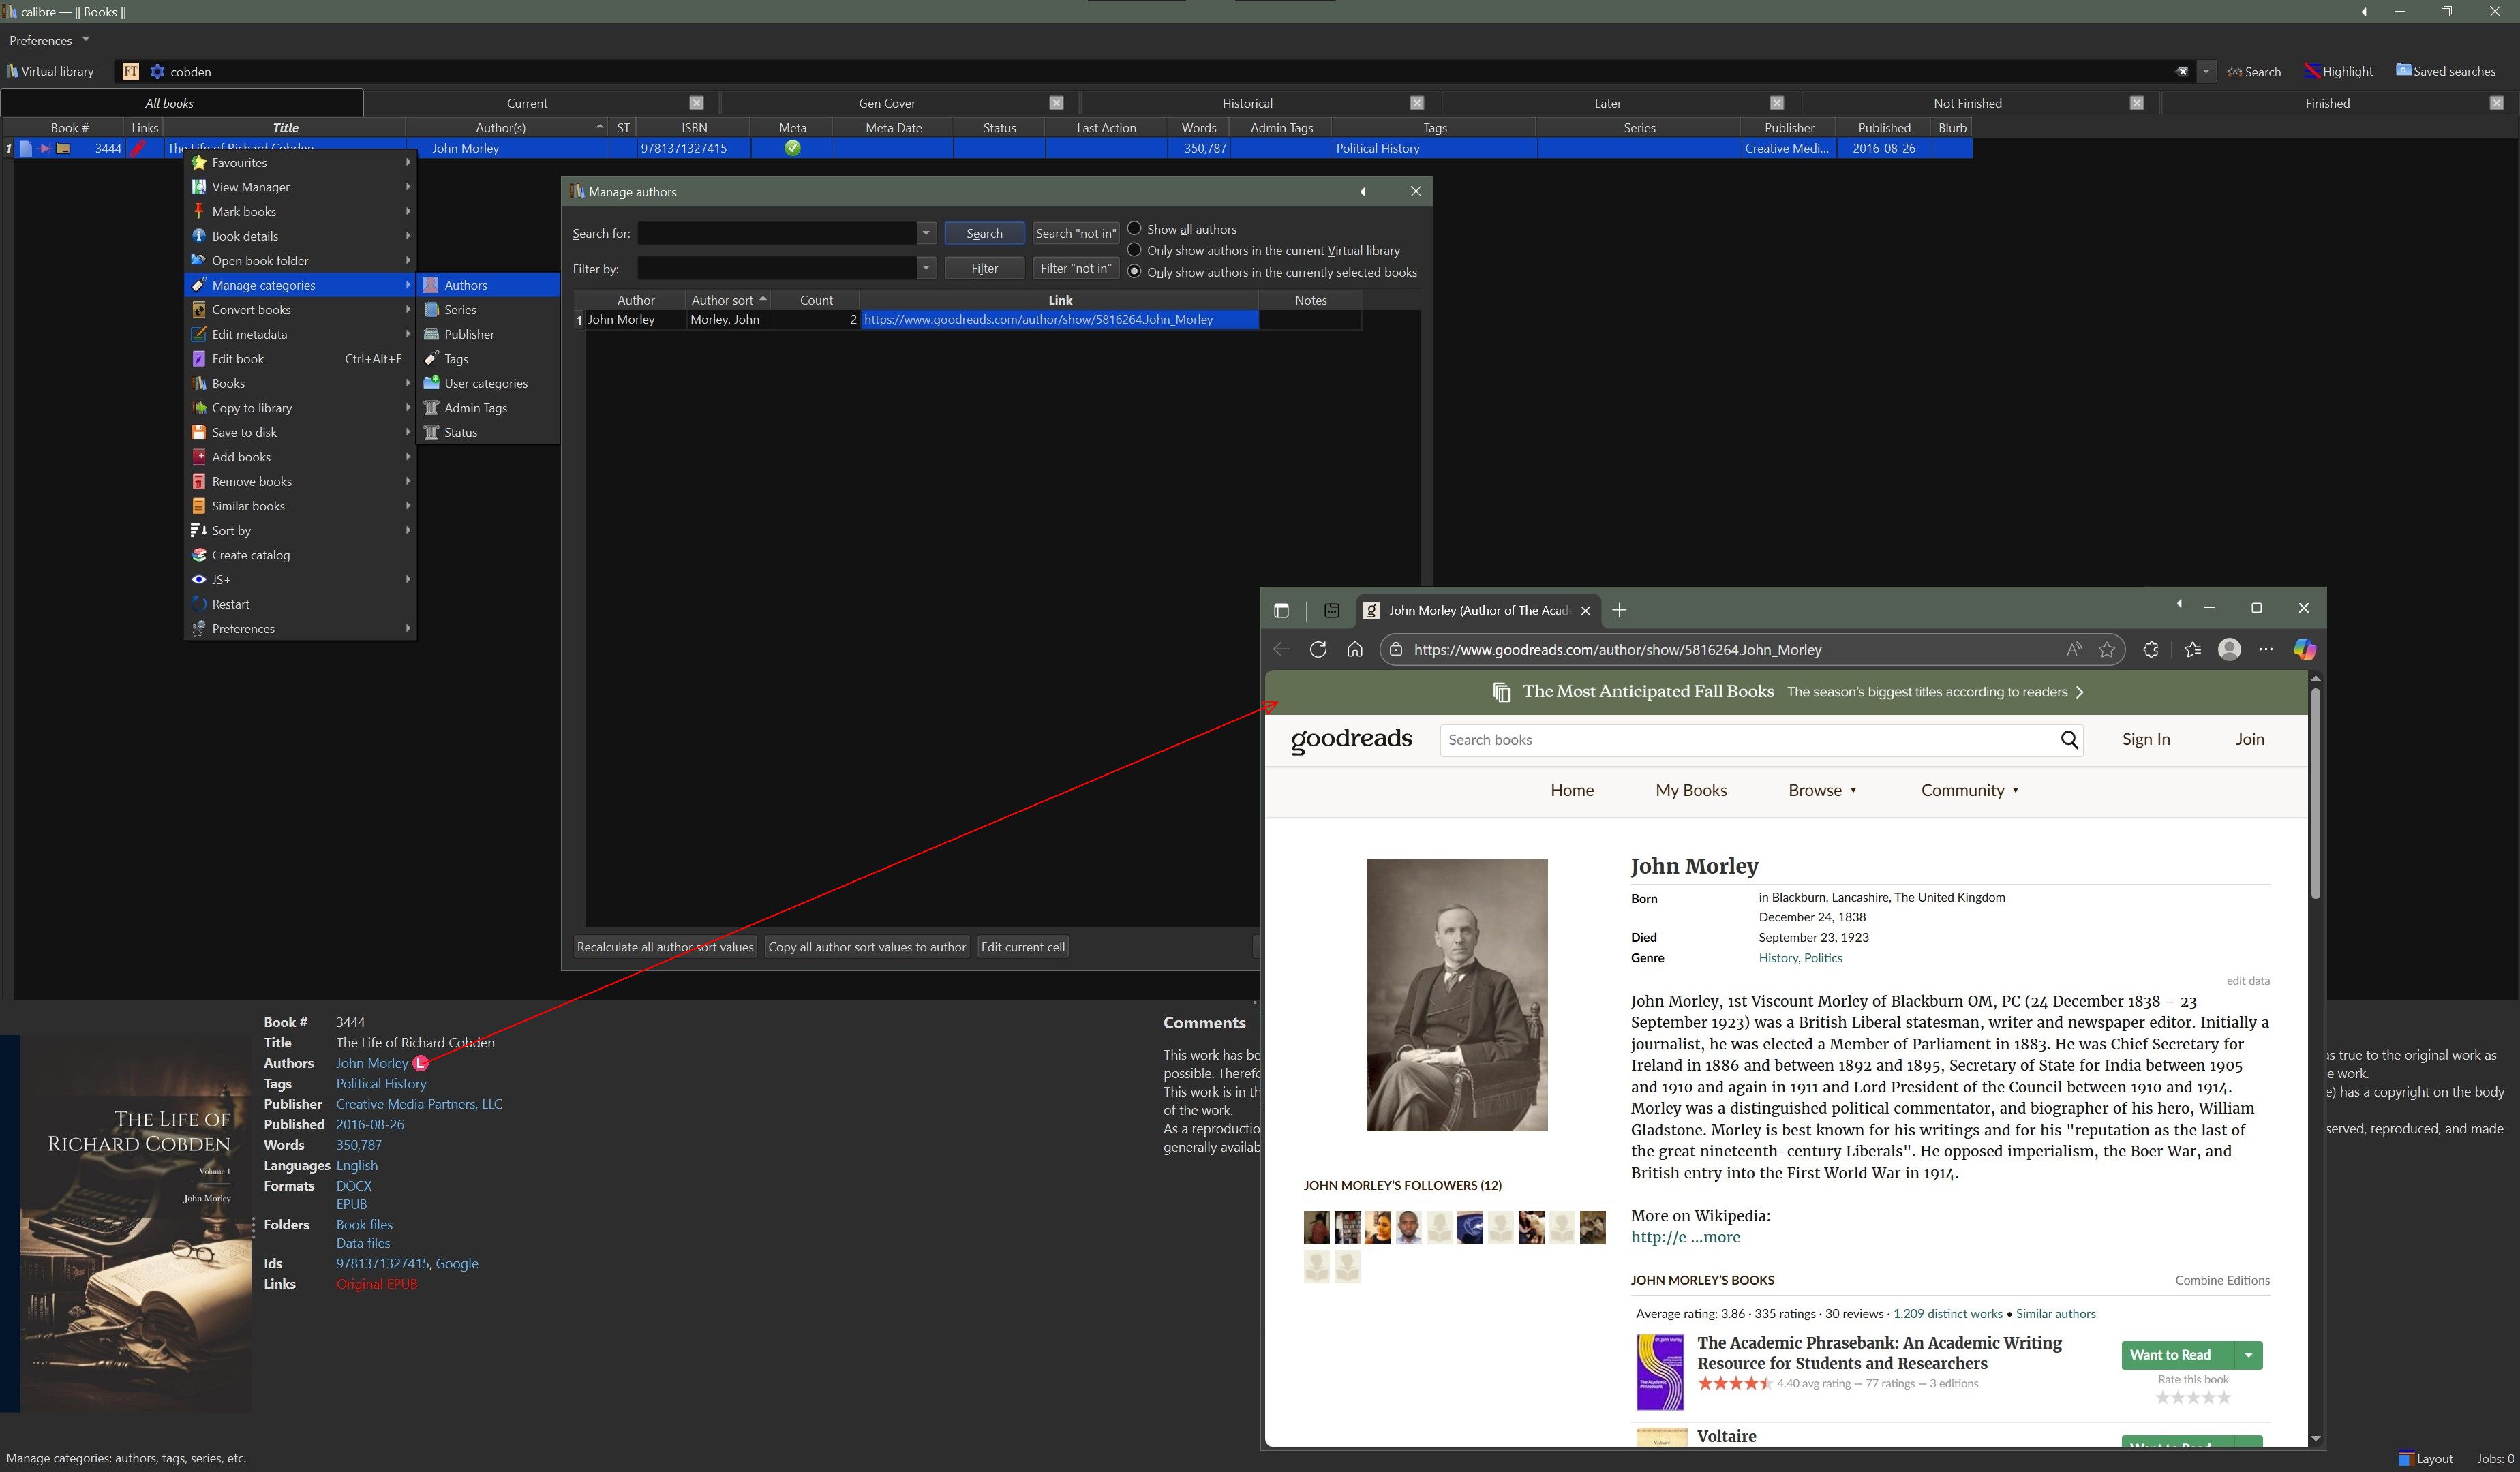2520x1472 pixels.
Task: Click the red link badge beside John Morley
Action: coord(421,1063)
